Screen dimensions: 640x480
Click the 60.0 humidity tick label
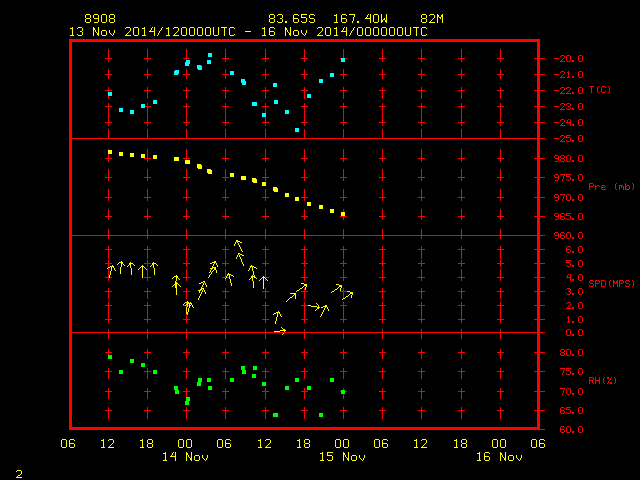pyautogui.click(x=571, y=429)
